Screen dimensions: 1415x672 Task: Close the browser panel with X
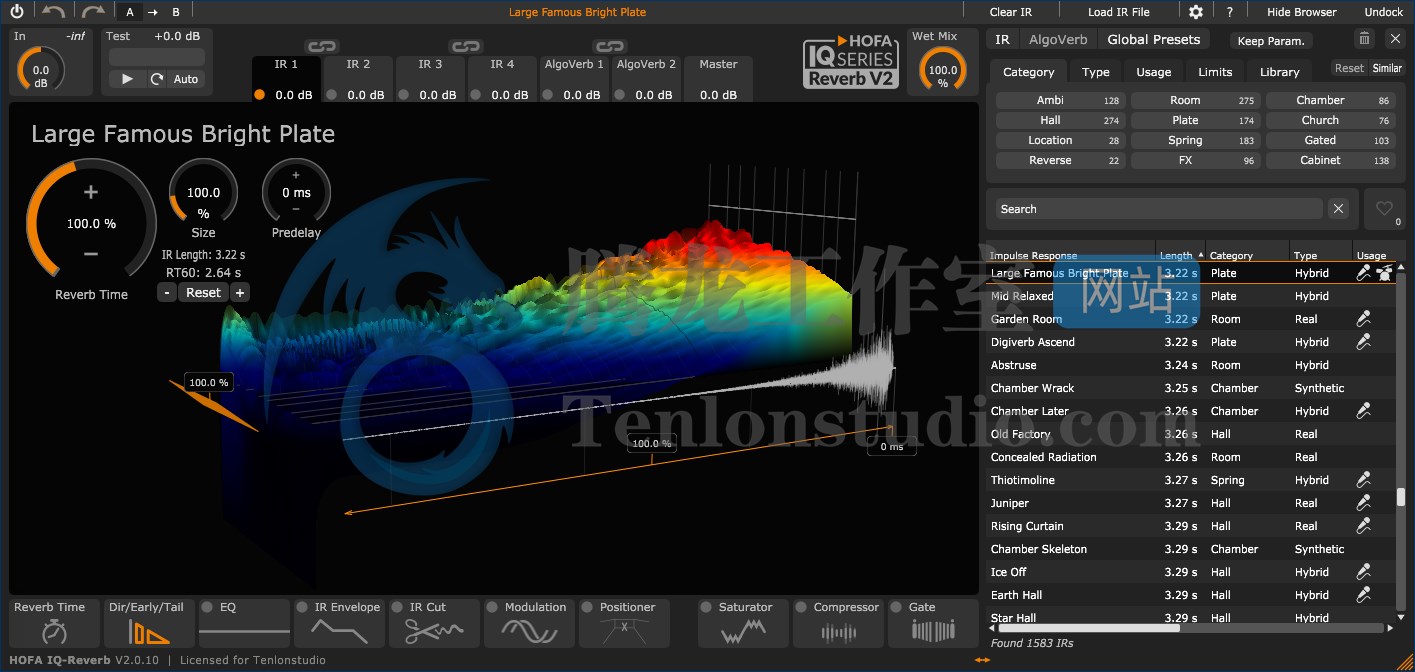(x=1395, y=39)
